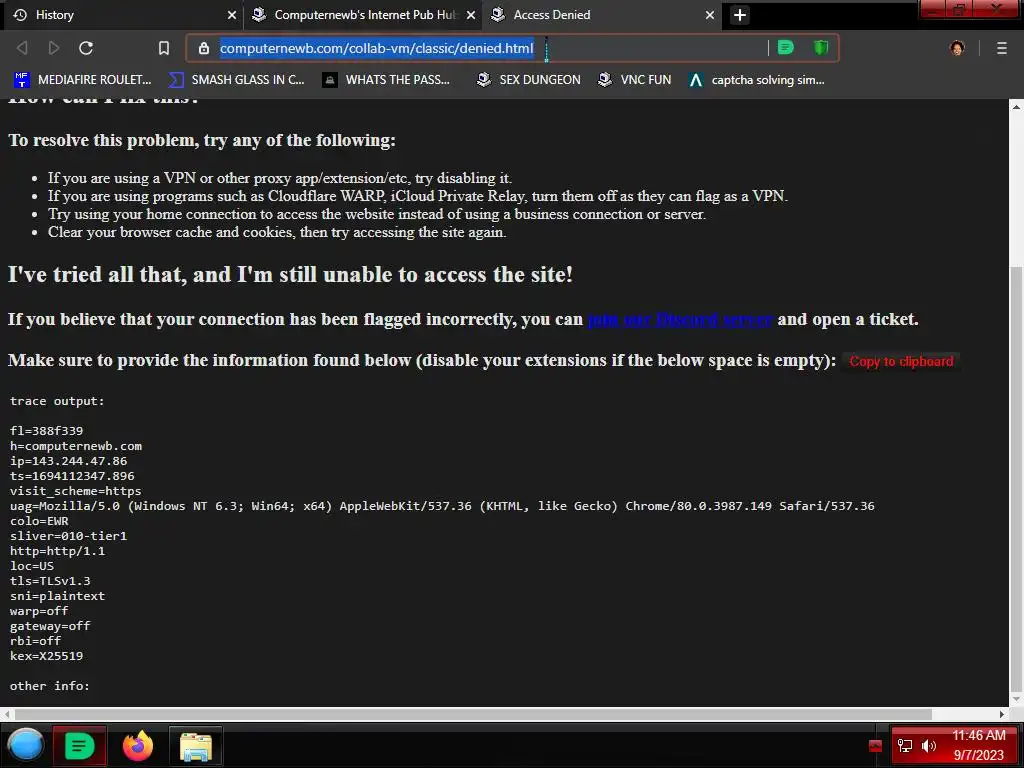Reload the Access Denied page

tap(86, 48)
